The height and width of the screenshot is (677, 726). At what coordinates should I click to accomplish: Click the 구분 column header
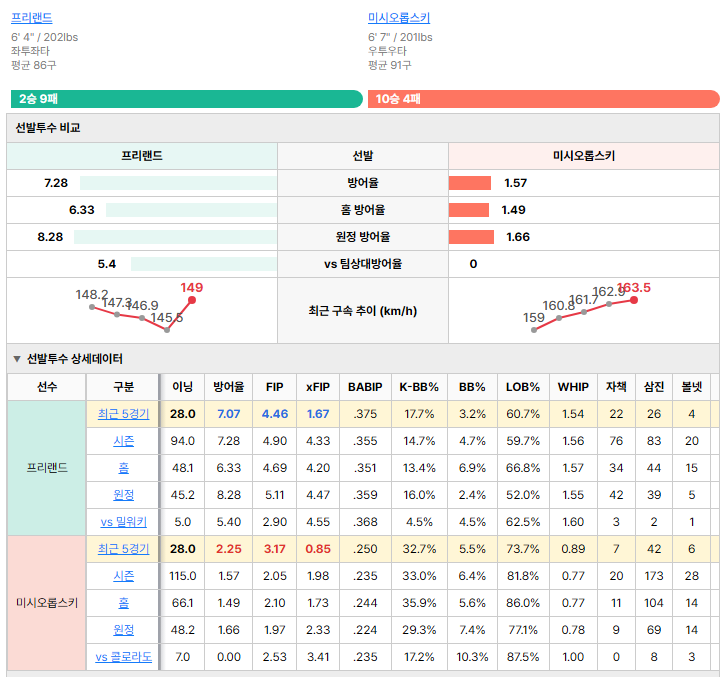123,387
